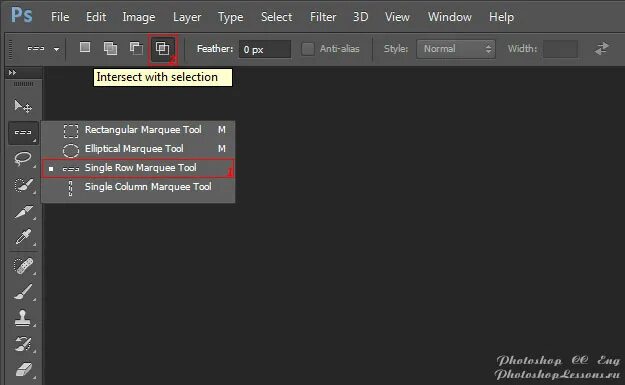Click the Add to selection icon
The width and height of the screenshot is (625, 385).
pos(110,48)
